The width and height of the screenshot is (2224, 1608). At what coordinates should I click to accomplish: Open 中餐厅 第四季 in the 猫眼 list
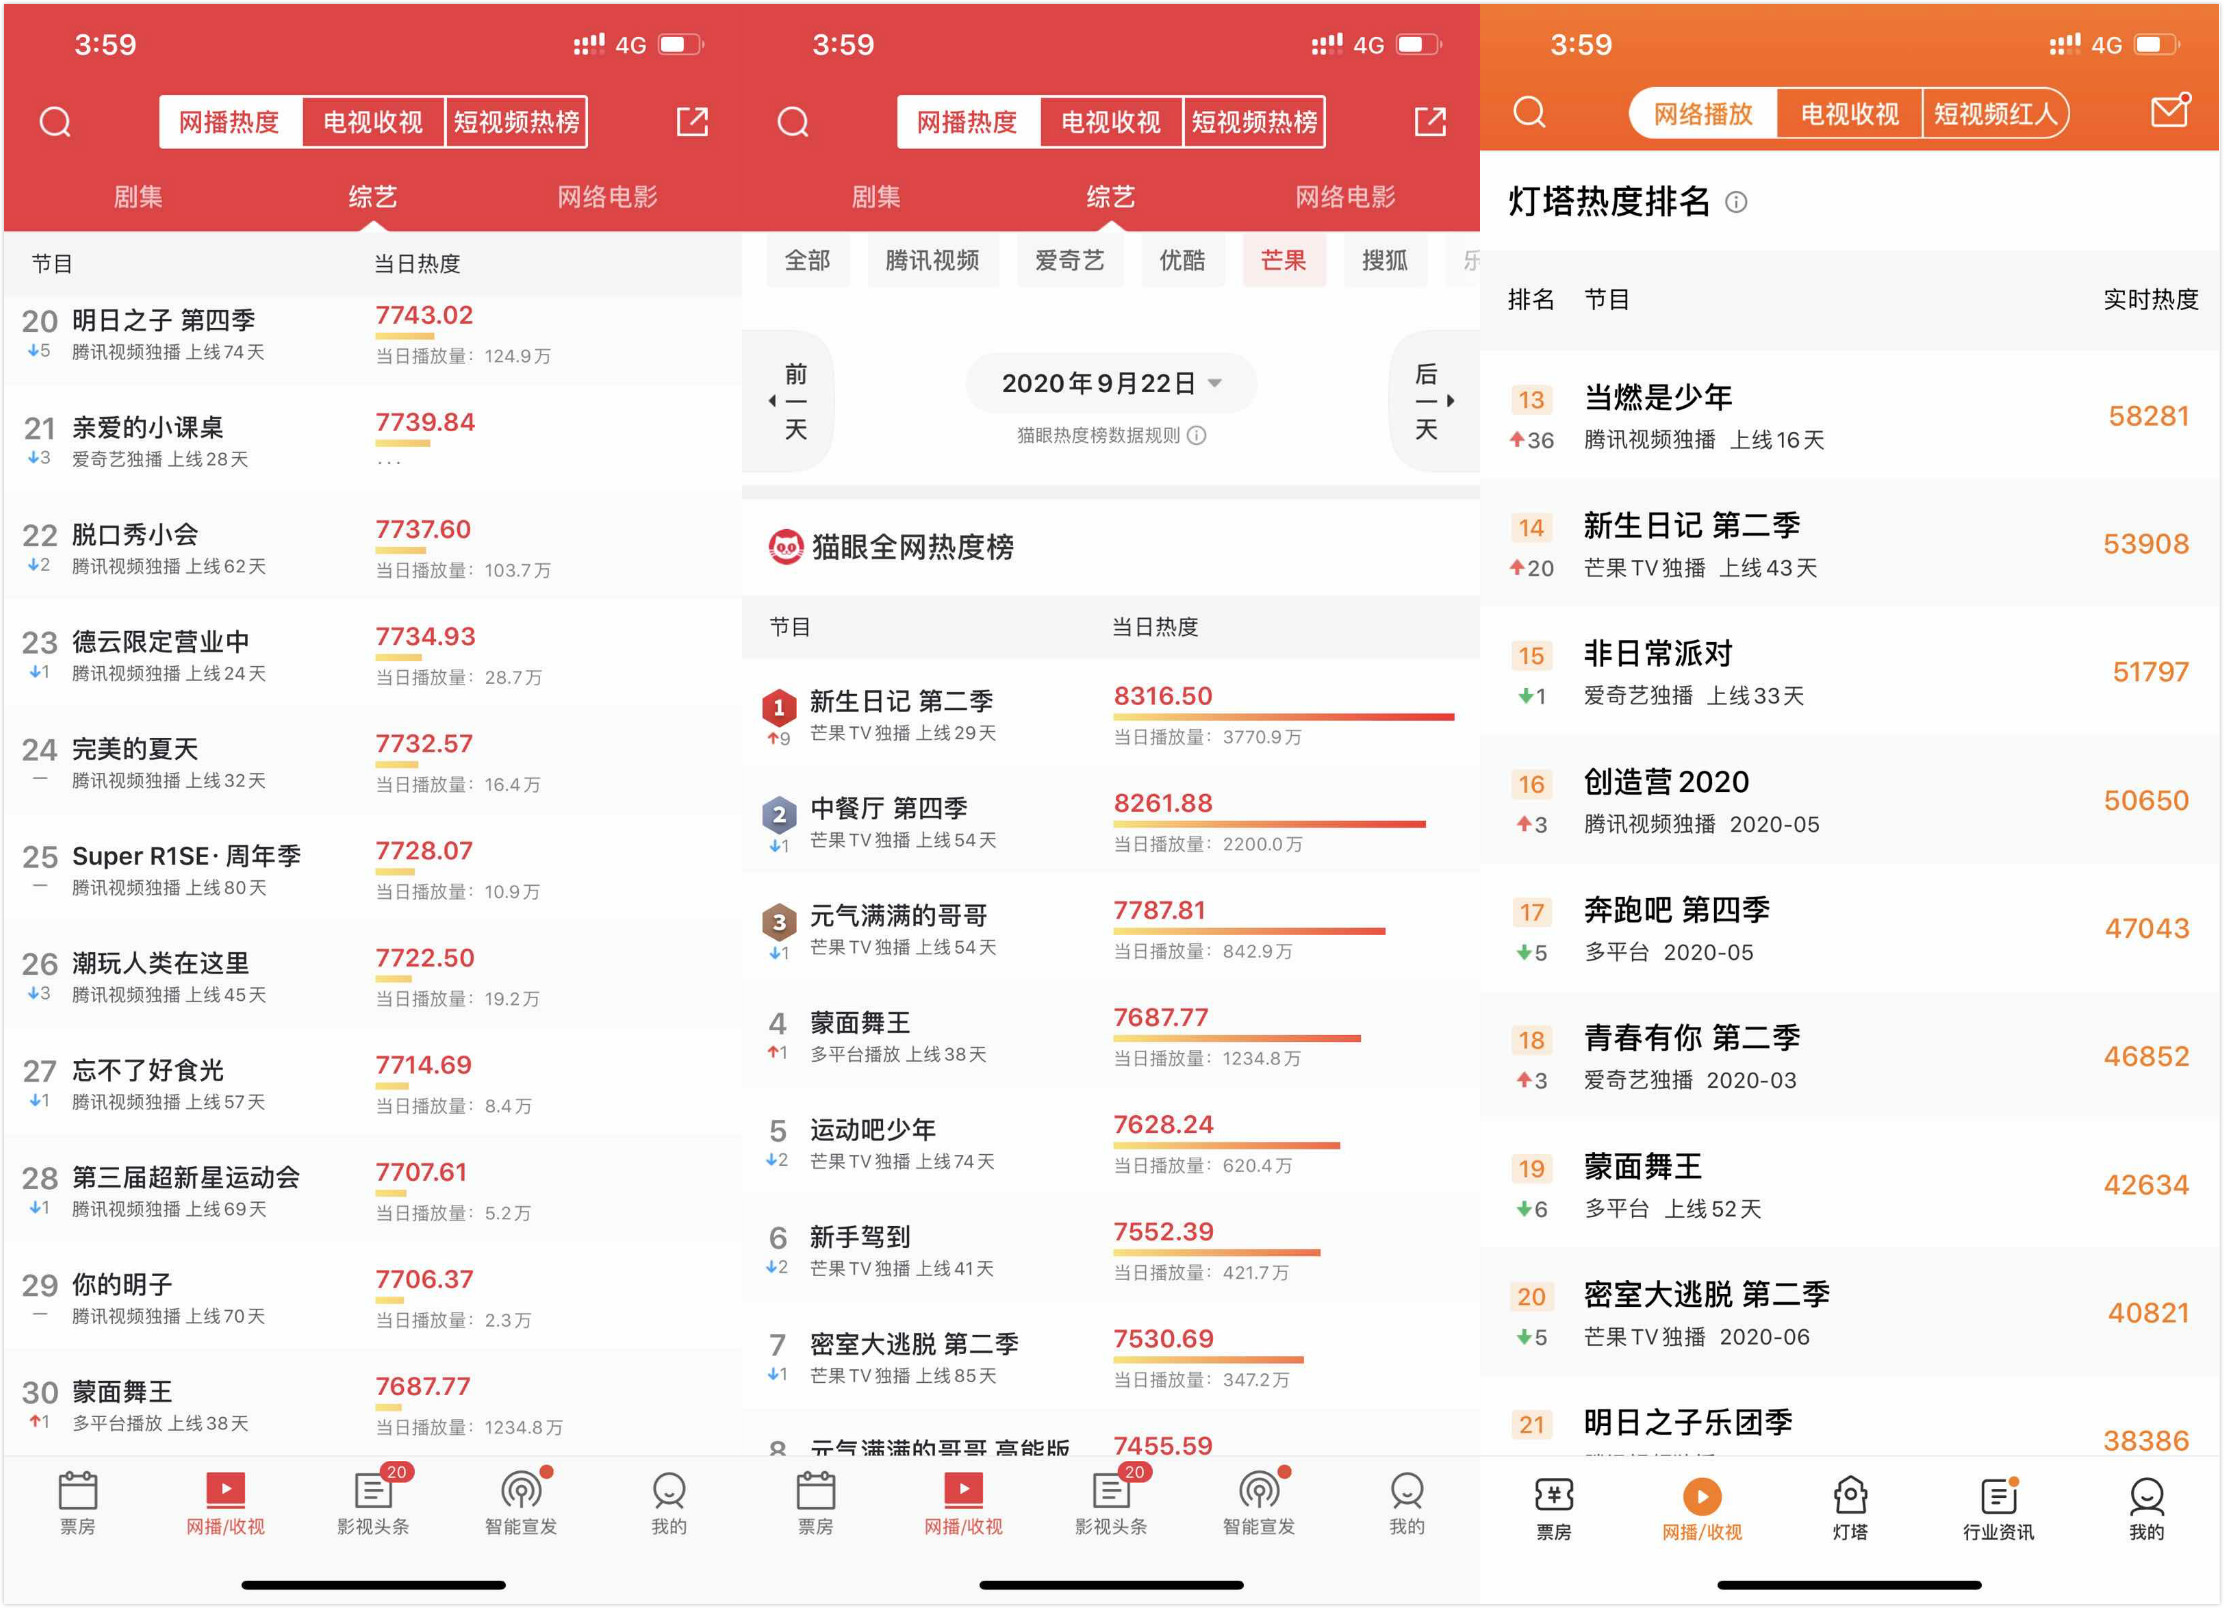point(1111,822)
